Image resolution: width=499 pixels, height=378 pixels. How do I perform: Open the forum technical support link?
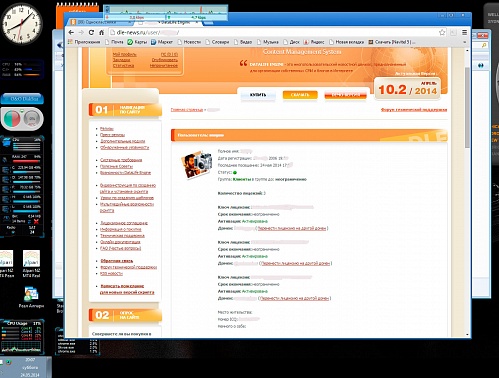click(x=414, y=110)
